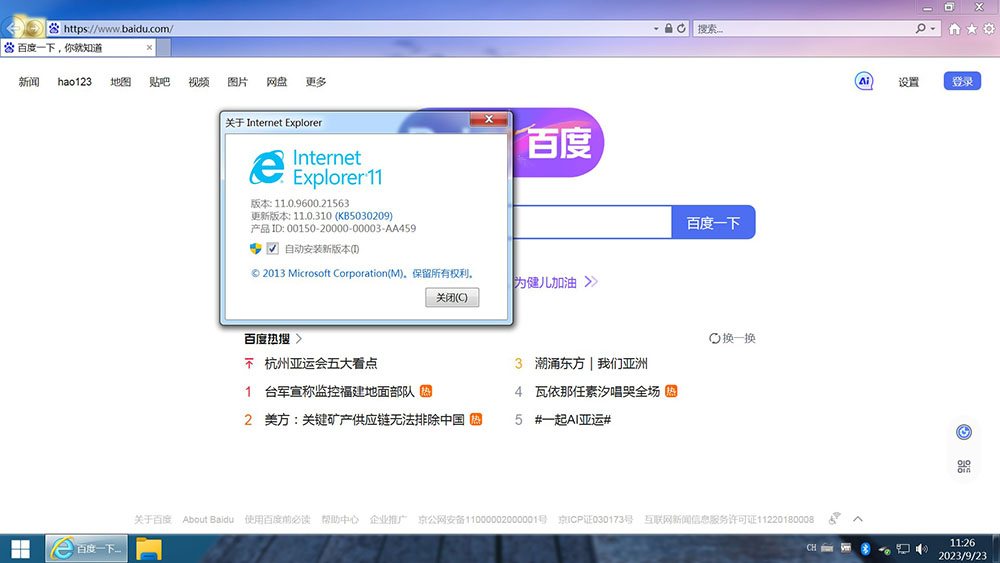Click the shield icon beside auto-install option
1000x563 pixels.
(256, 249)
